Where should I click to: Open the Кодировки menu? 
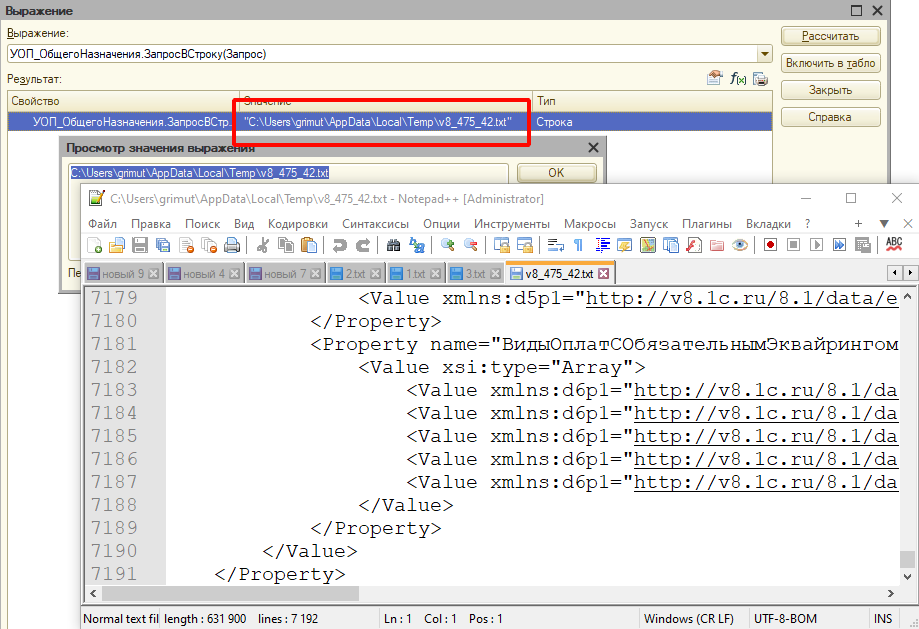(298, 224)
